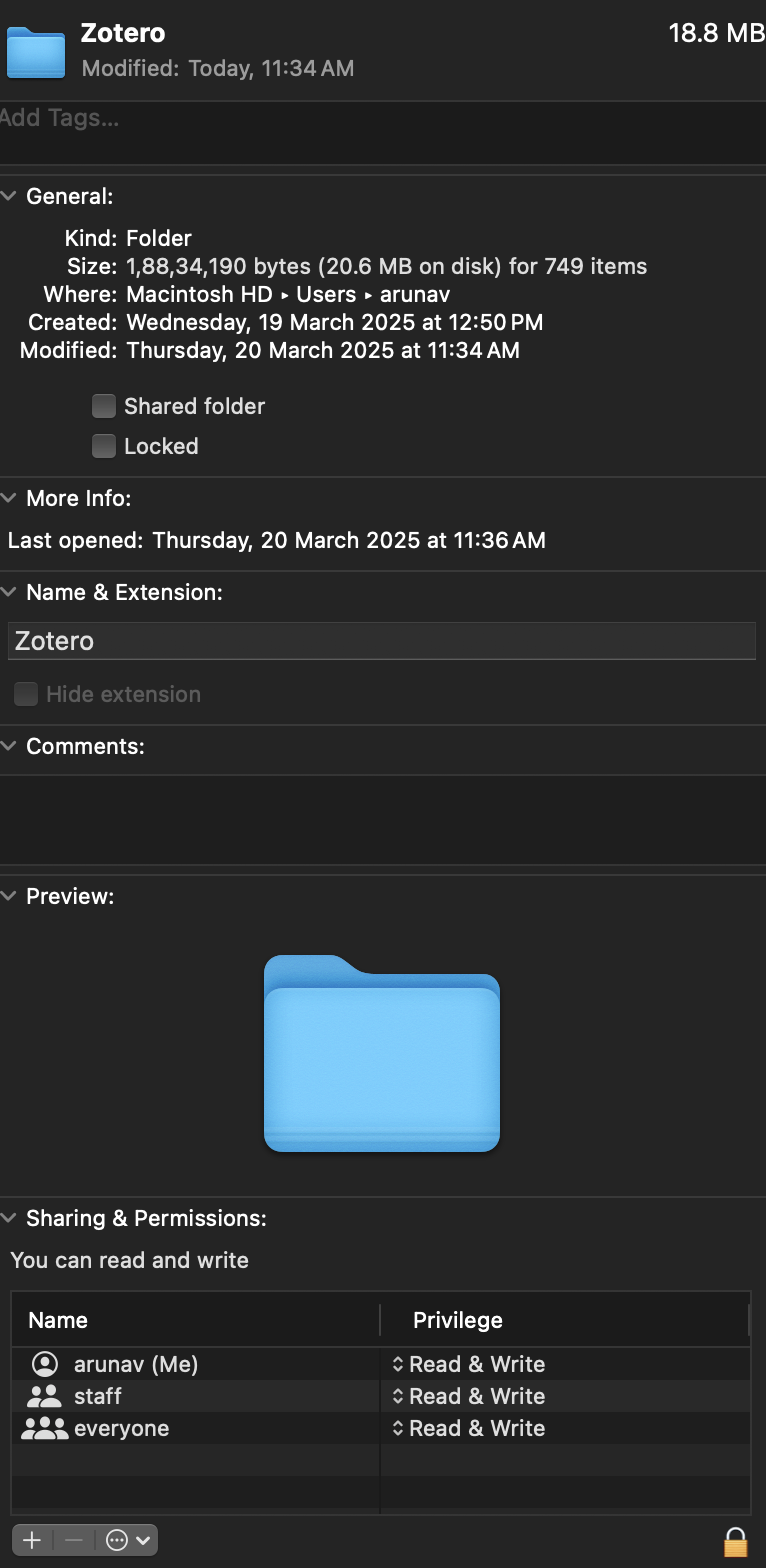766x1568 pixels.
Task: Click the folder preview thumbnail
Action: (382, 1054)
